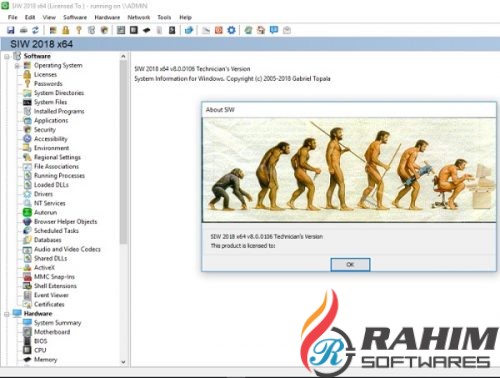
Task: Click the Save (floppy disk) toolbar icon
Action: tap(11, 30)
